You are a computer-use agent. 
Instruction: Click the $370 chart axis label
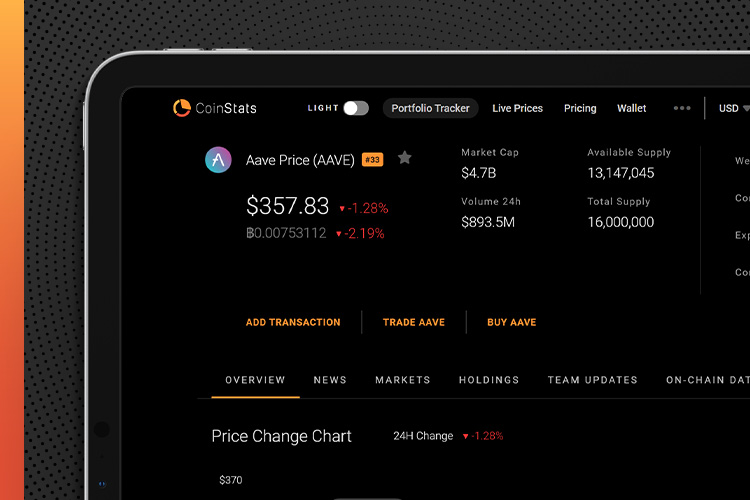(231, 480)
